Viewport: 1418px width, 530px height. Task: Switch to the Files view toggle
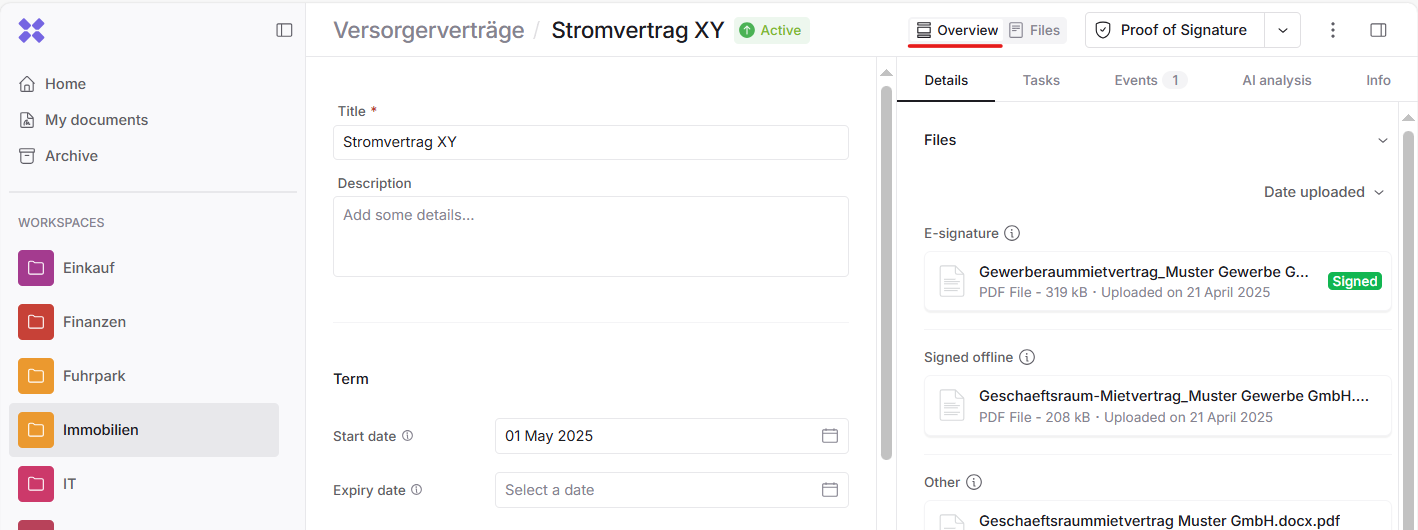click(x=1035, y=30)
